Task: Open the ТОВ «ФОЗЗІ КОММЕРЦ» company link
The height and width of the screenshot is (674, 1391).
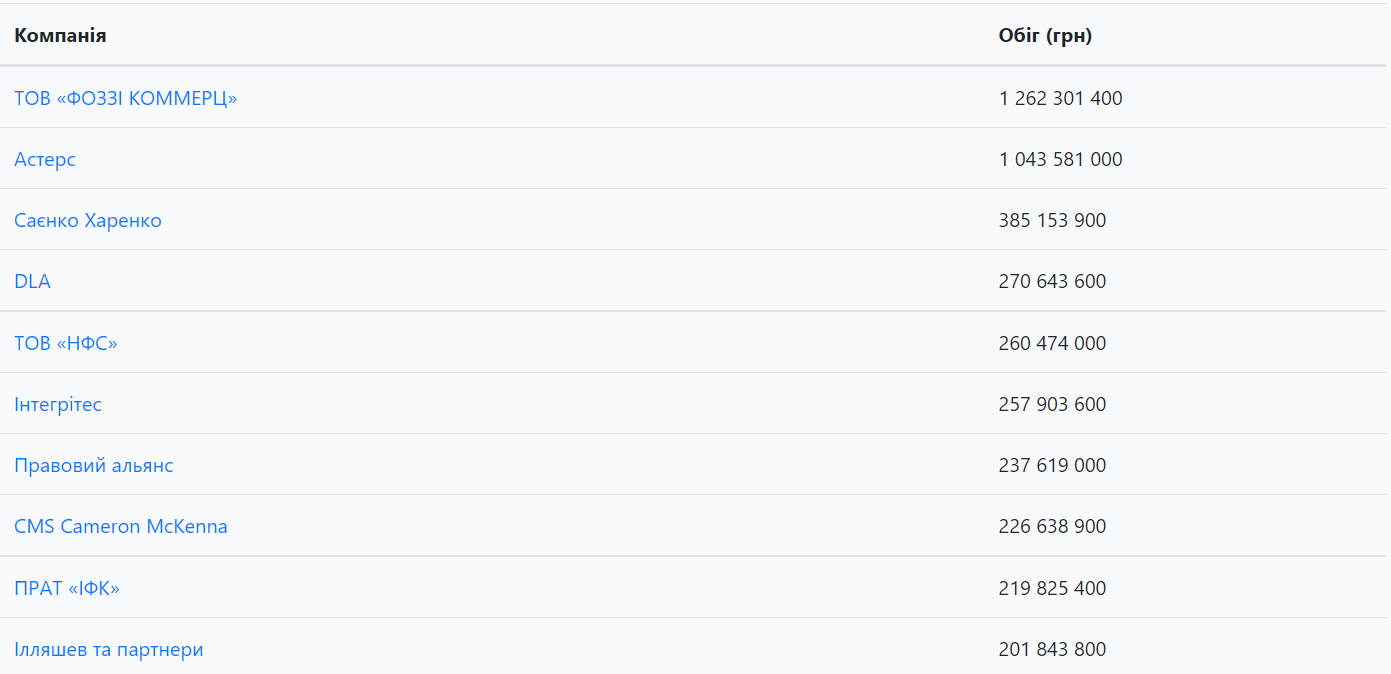Action: 126,98
